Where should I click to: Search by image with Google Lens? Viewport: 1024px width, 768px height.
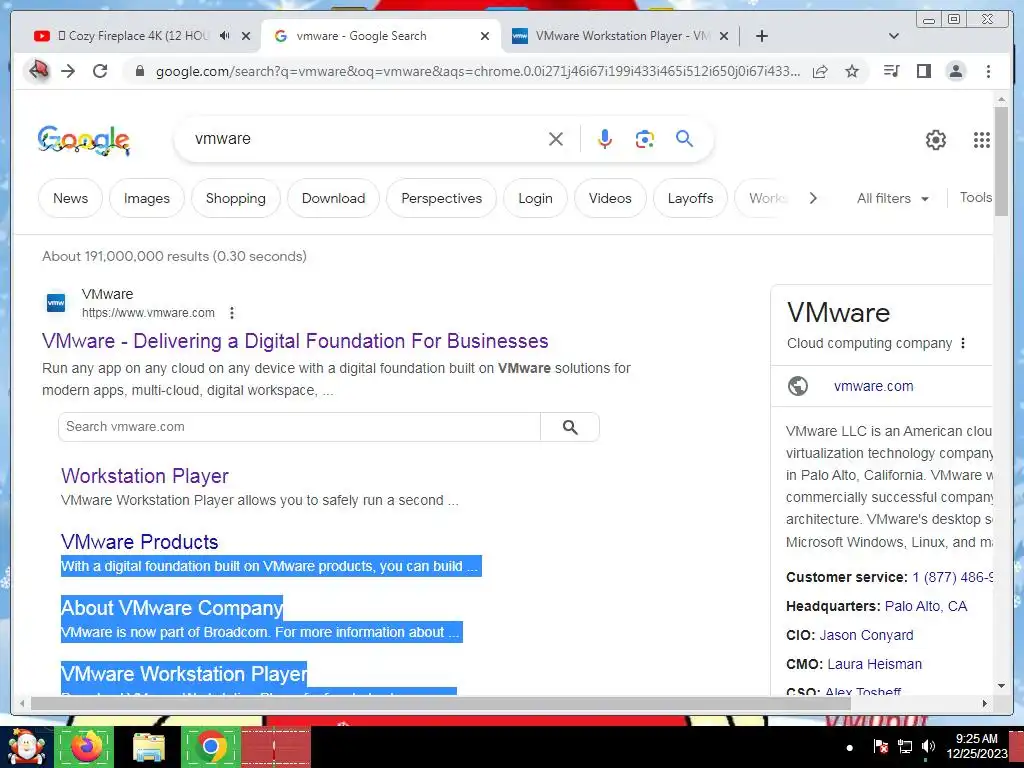pyautogui.click(x=645, y=139)
